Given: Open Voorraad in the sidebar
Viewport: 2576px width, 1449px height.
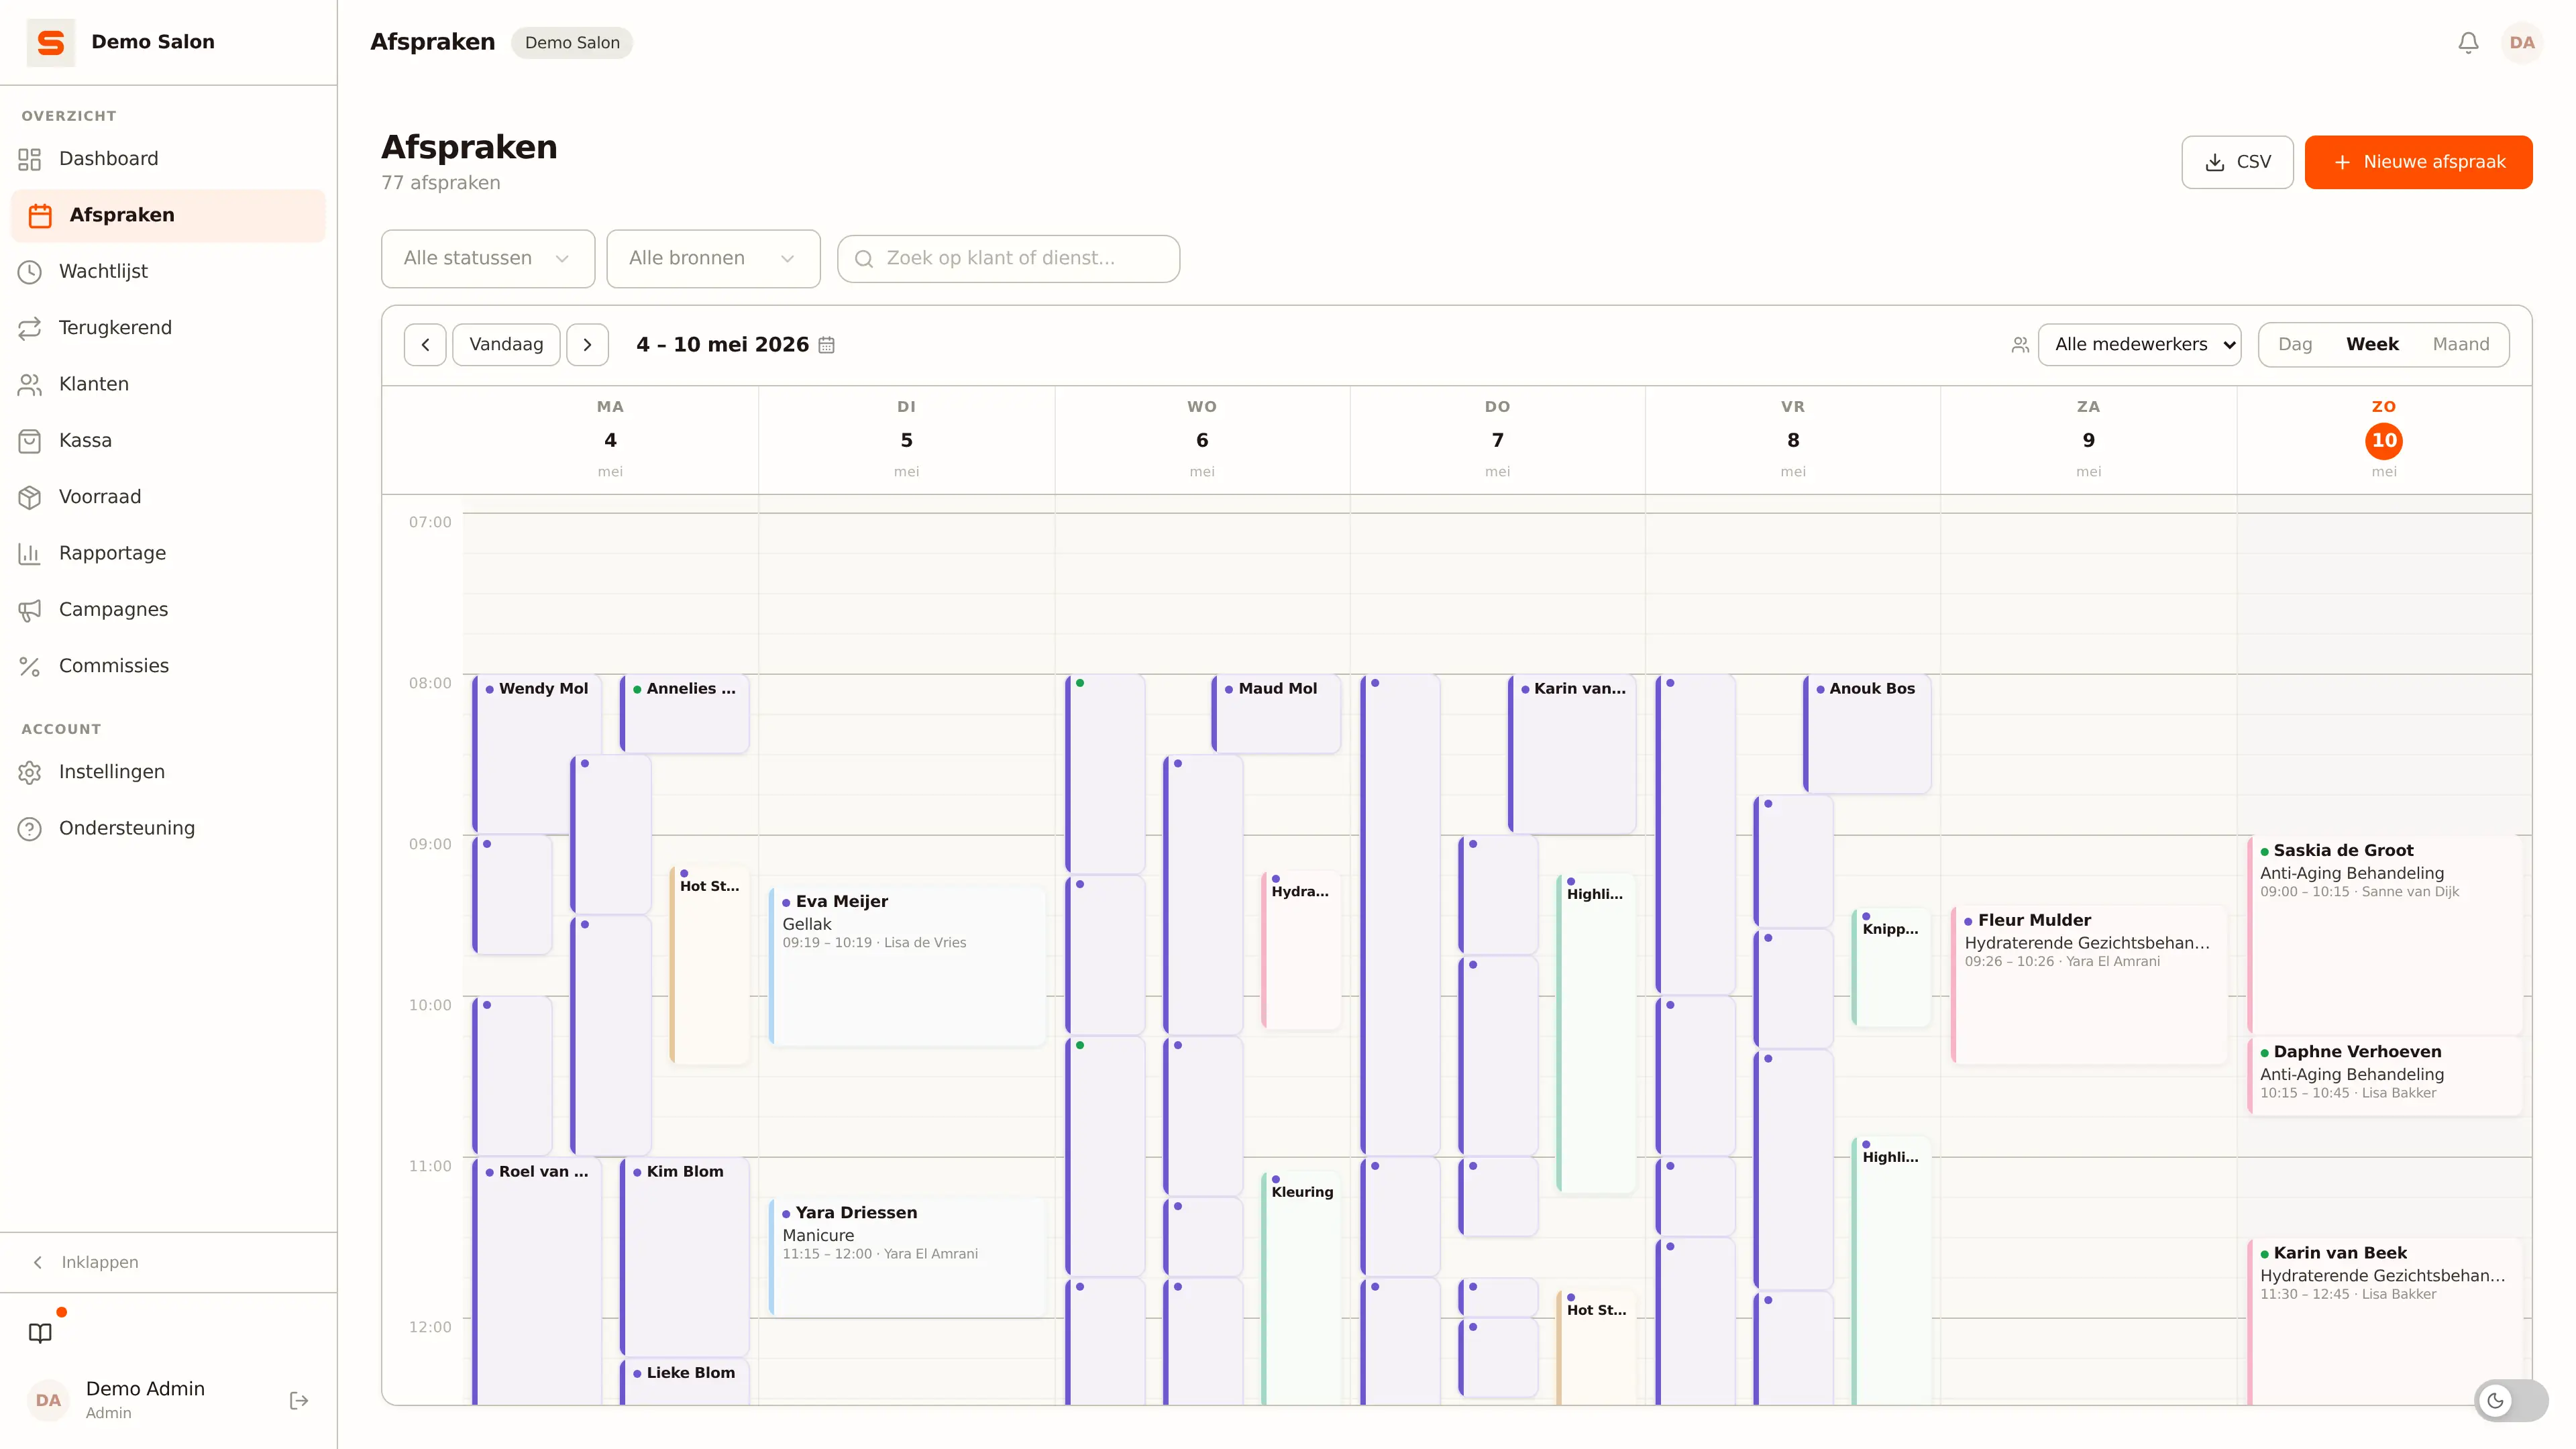Looking at the screenshot, I should [168, 497].
